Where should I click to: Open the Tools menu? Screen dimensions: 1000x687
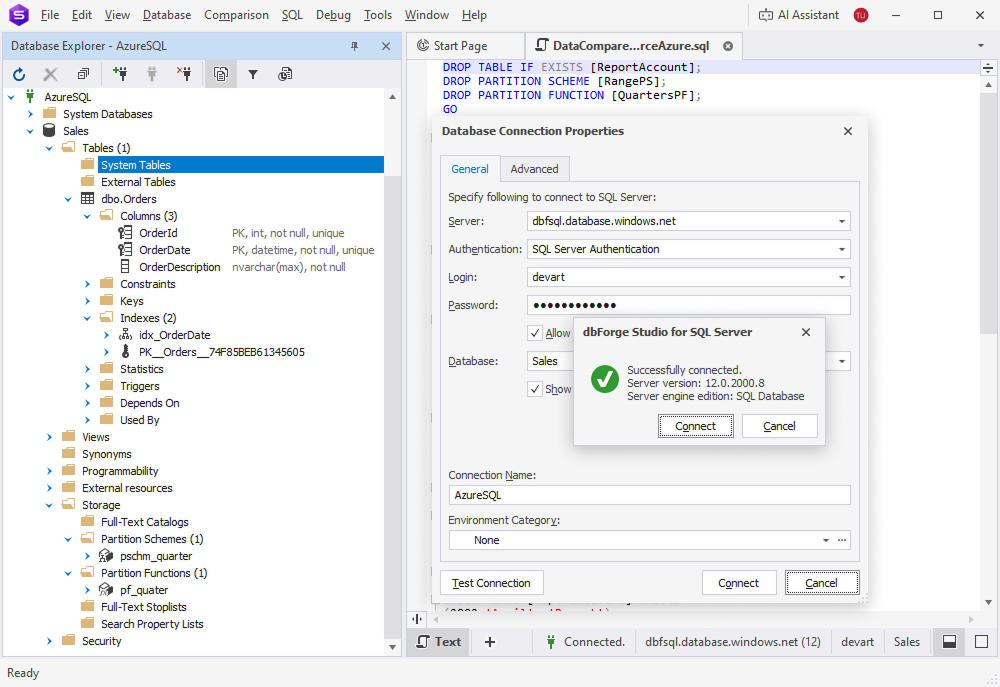[378, 15]
